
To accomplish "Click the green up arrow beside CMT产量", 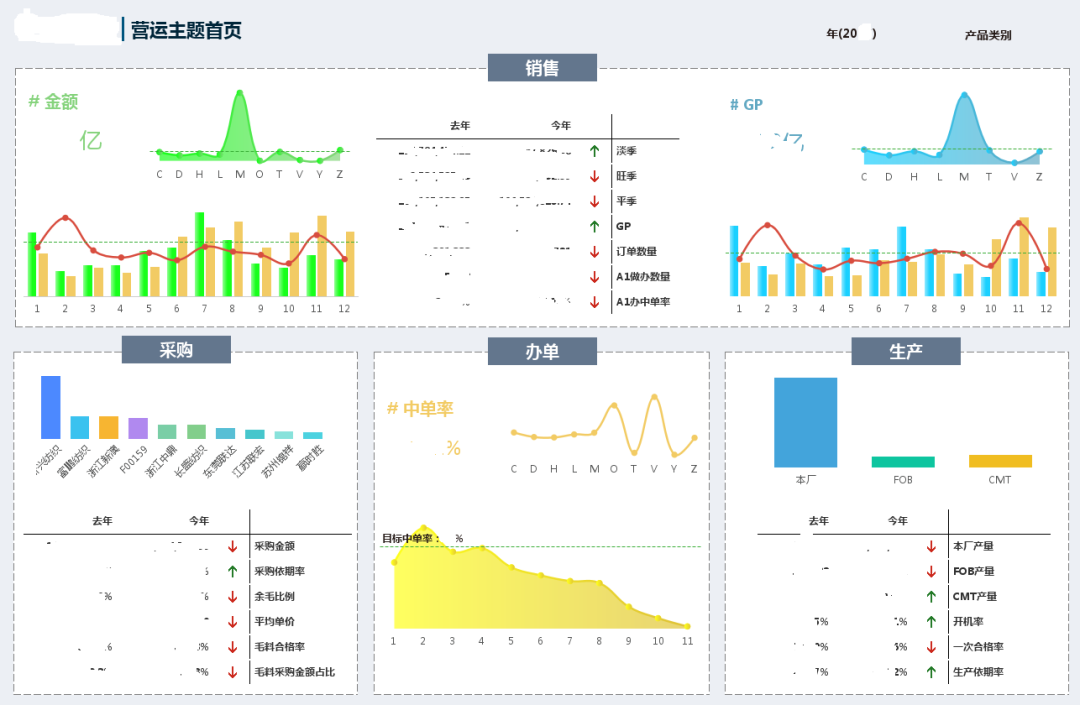I will pyautogui.click(x=931, y=596).
